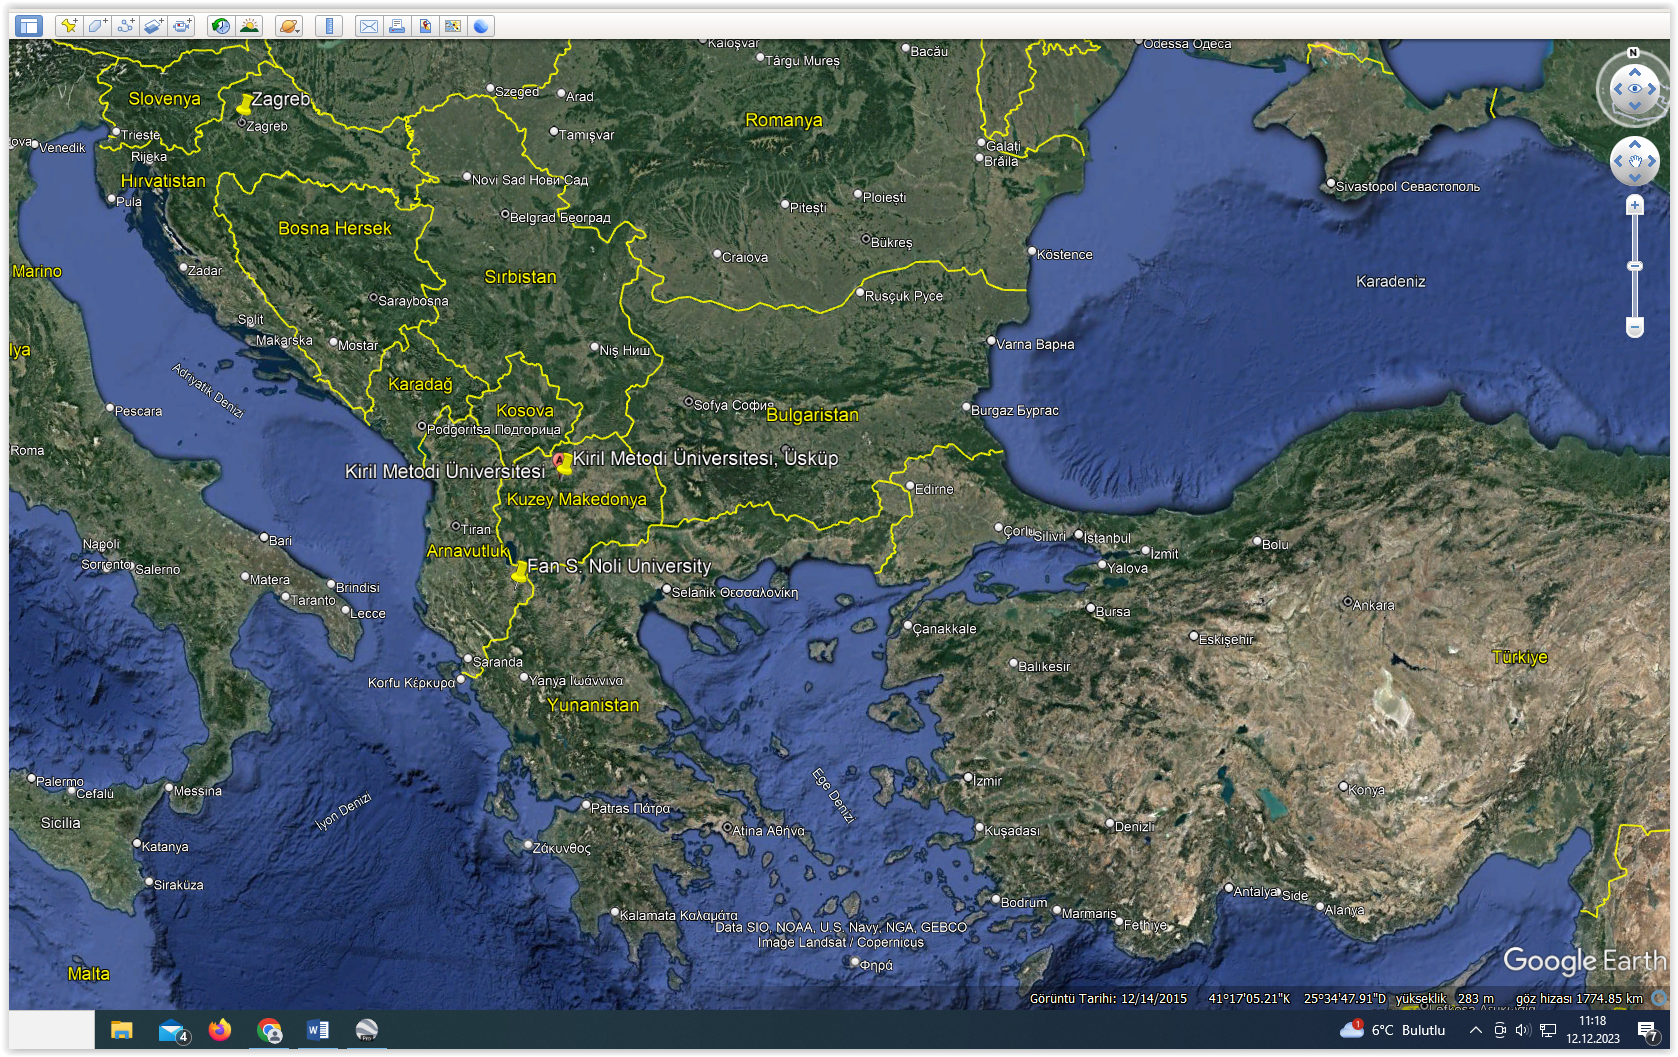Open clock showing 11:18

[1593, 1030]
